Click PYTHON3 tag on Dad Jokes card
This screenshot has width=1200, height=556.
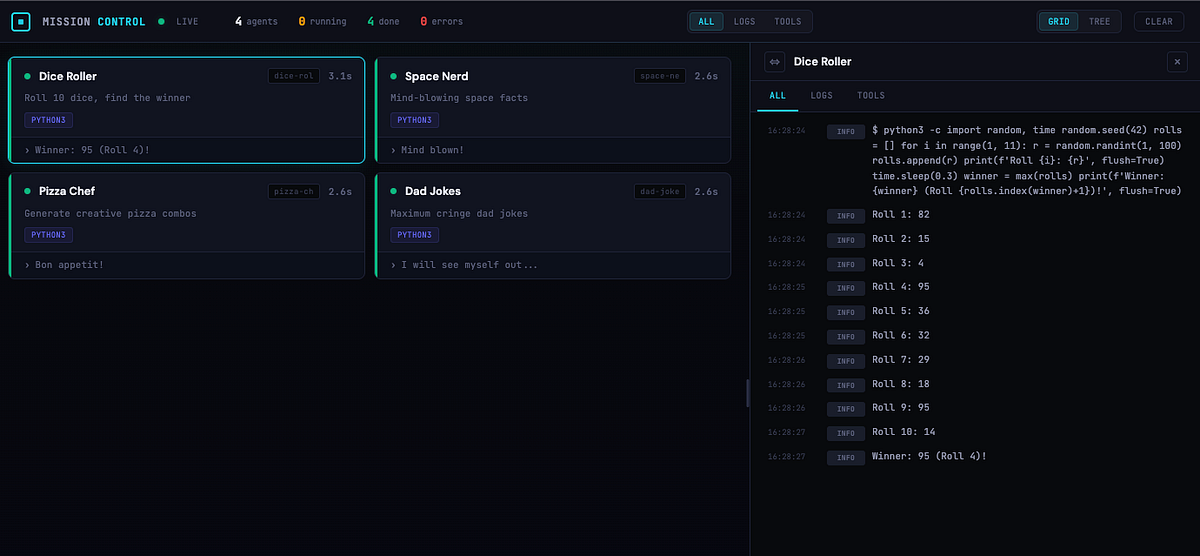coord(414,235)
